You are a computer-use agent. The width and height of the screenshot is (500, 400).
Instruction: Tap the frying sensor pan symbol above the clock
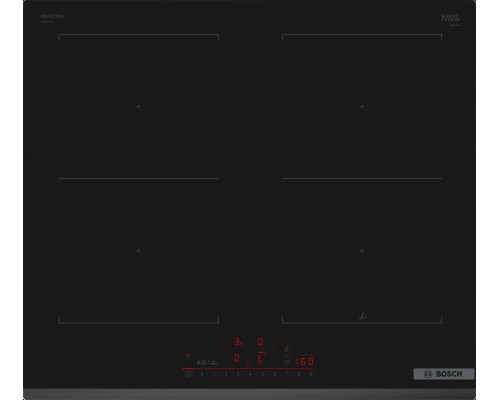coord(286,349)
